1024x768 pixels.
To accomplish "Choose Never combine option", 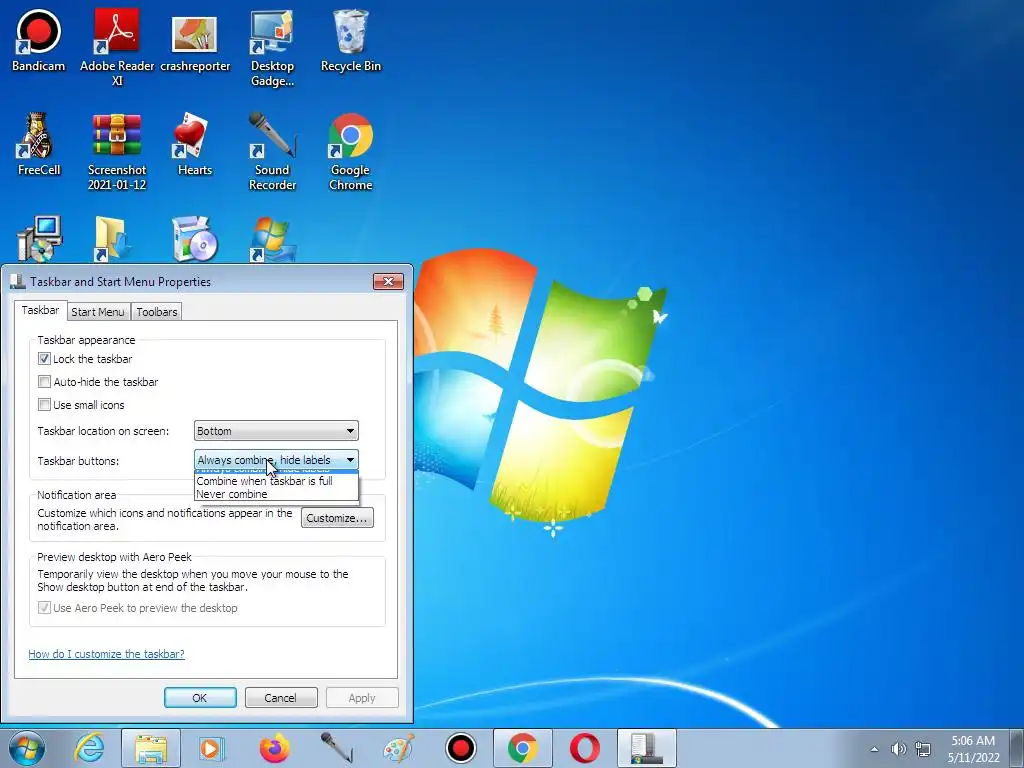I will pos(276,494).
